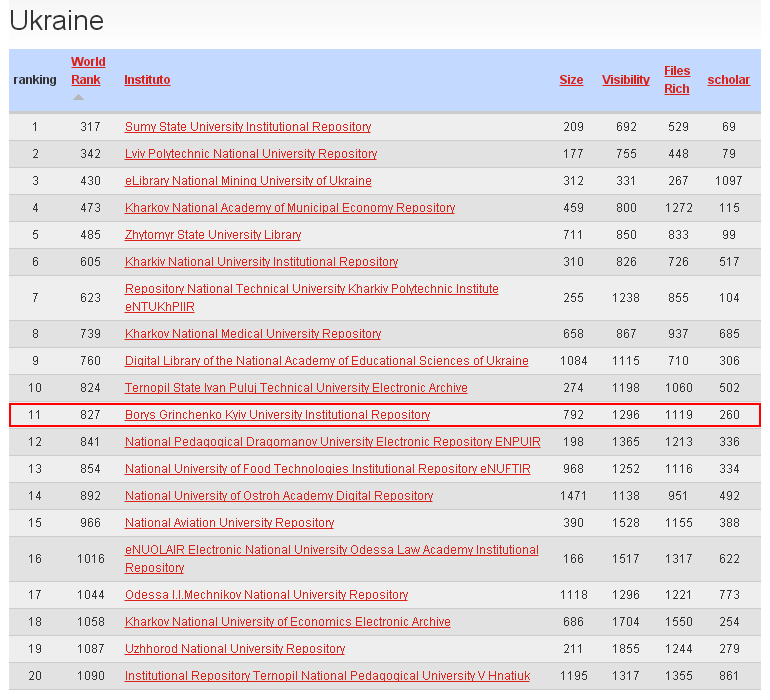This screenshot has height=700, width=770.
Task: Open Kharkov National University of Economics Electronic Archive
Action: click(288, 622)
